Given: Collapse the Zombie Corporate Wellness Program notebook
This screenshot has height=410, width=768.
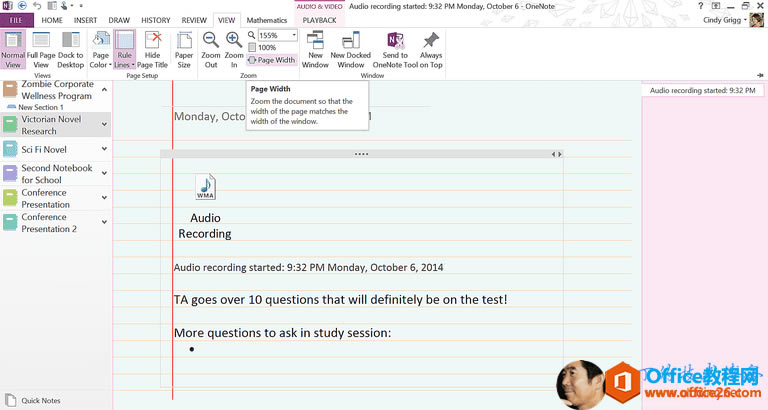Looking at the screenshot, I should pyautogui.click(x=104, y=91).
